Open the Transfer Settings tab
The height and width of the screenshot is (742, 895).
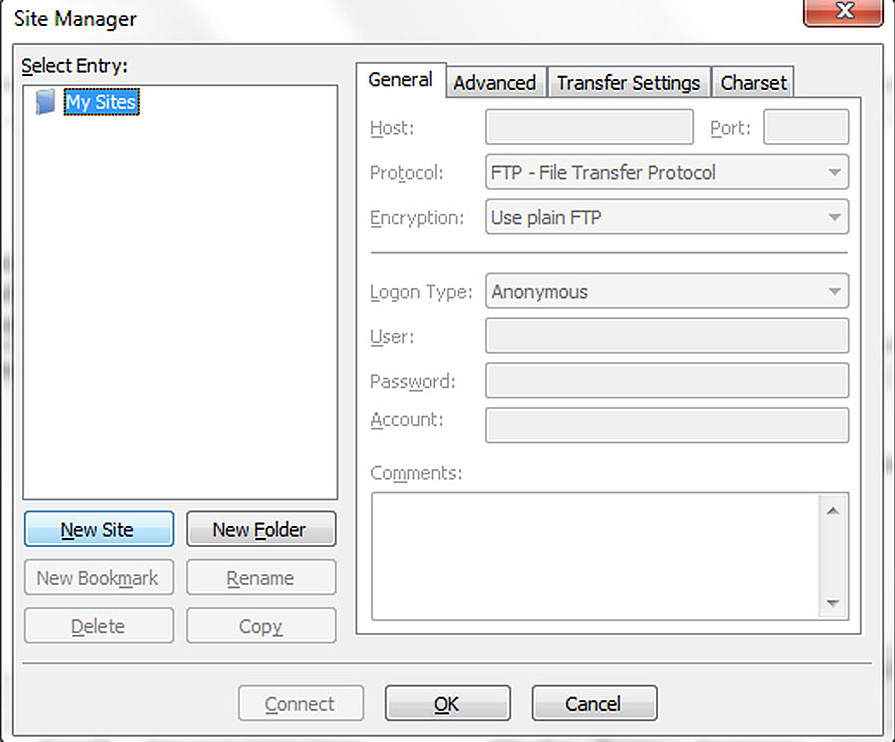628,83
